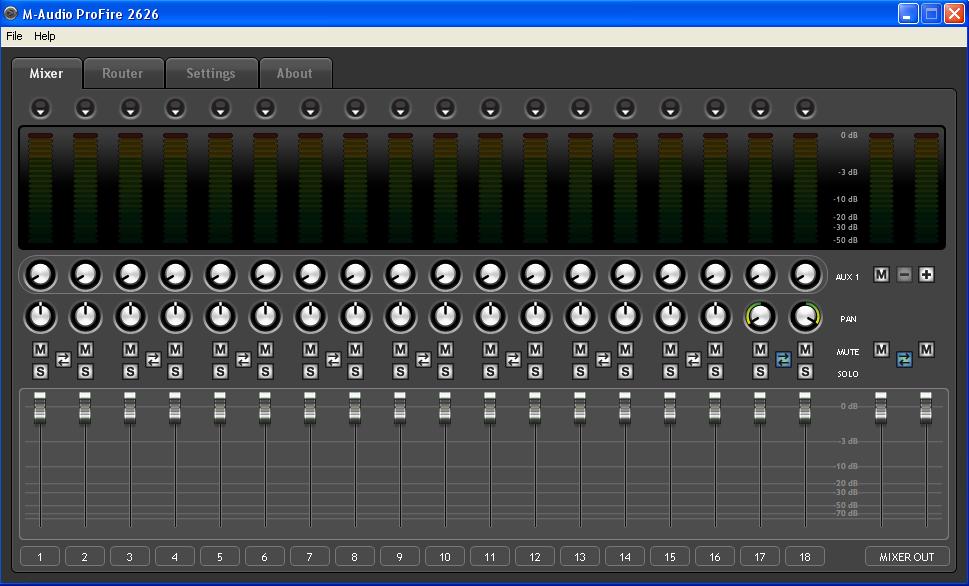
Task: Mute the left mixer output channel
Action: [881, 350]
